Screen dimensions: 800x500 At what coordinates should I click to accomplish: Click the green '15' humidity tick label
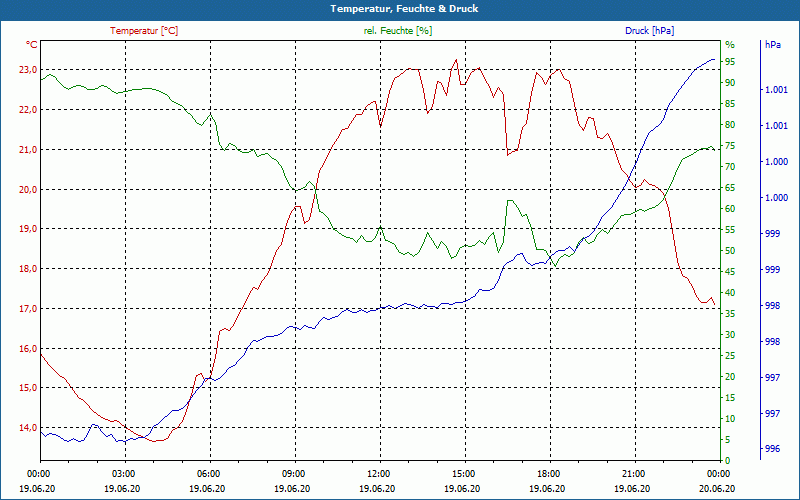click(x=730, y=397)
